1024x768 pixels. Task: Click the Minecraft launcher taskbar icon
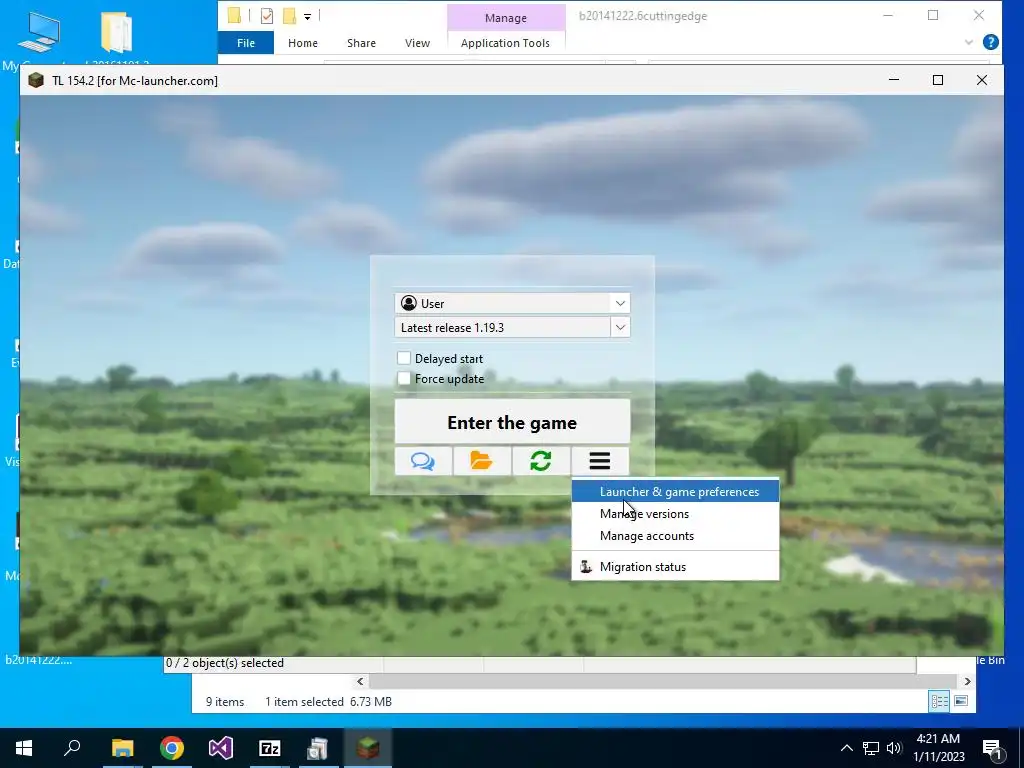tap(367, 748)
